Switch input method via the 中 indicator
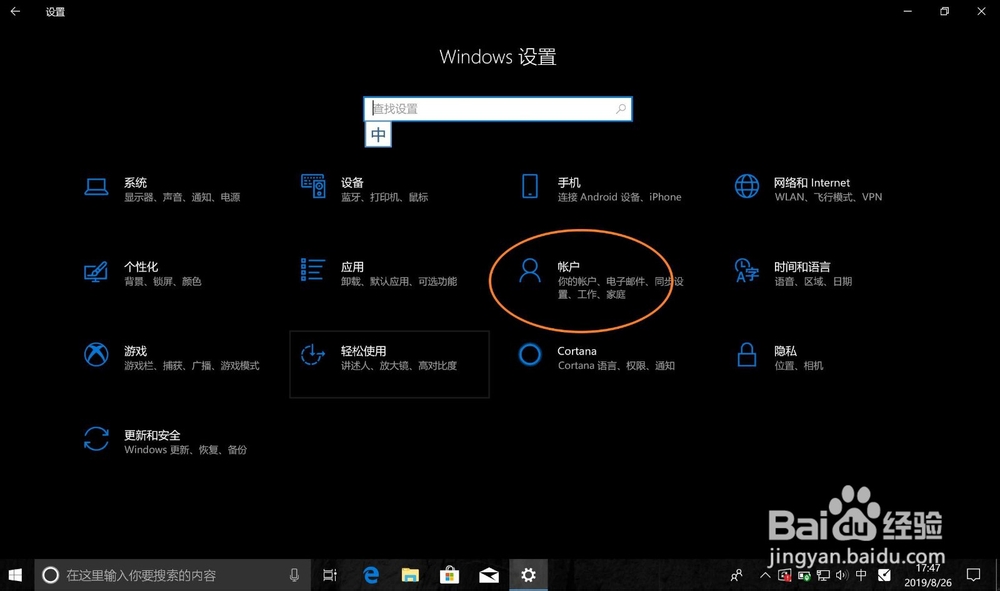The image size is (1000, 591). [x=378, y=134]
